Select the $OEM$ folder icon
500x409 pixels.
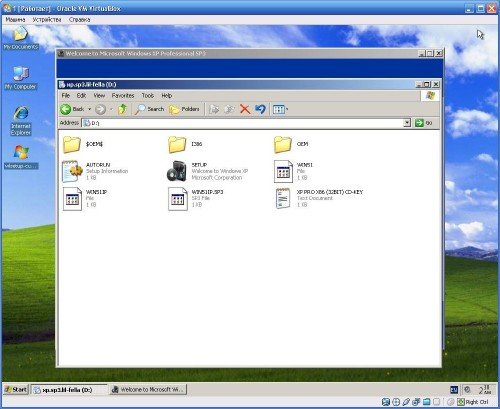click(72, 144)
